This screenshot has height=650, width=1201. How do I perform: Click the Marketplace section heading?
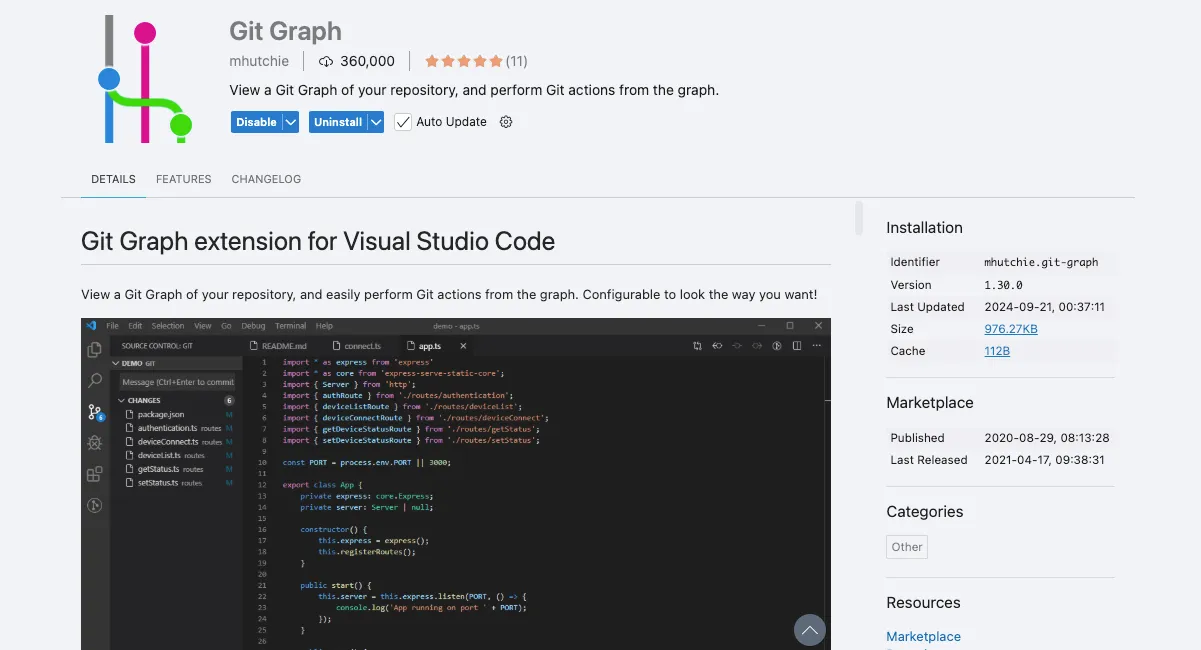coord(929,403)
